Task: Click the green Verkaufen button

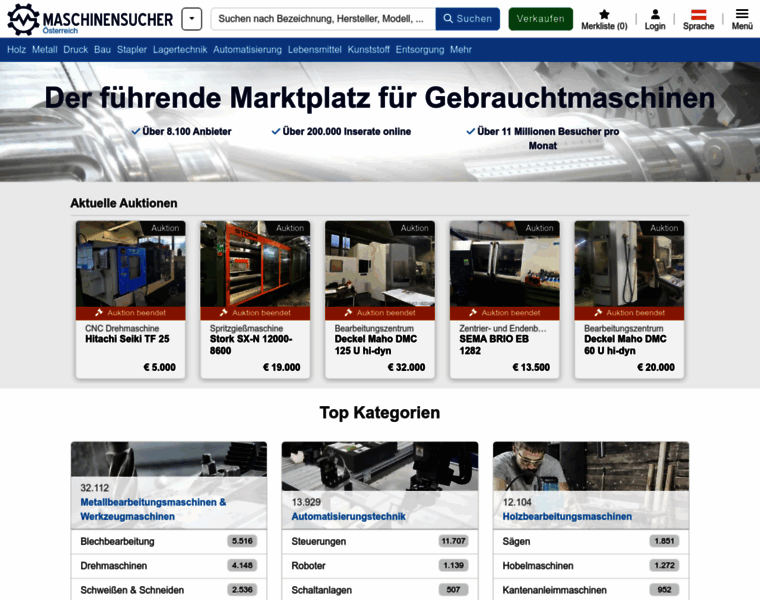Action: 540,19
